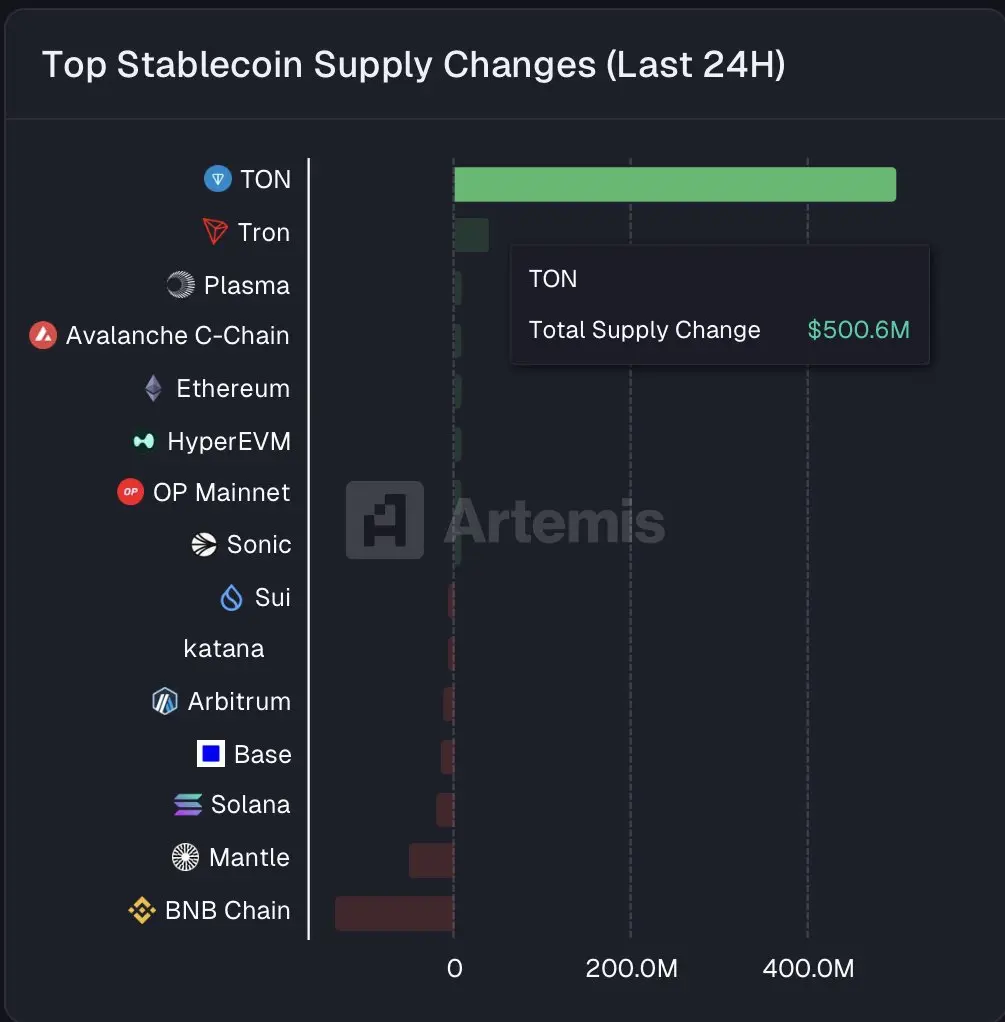Click the Base blue square icon

click(211, 754)
